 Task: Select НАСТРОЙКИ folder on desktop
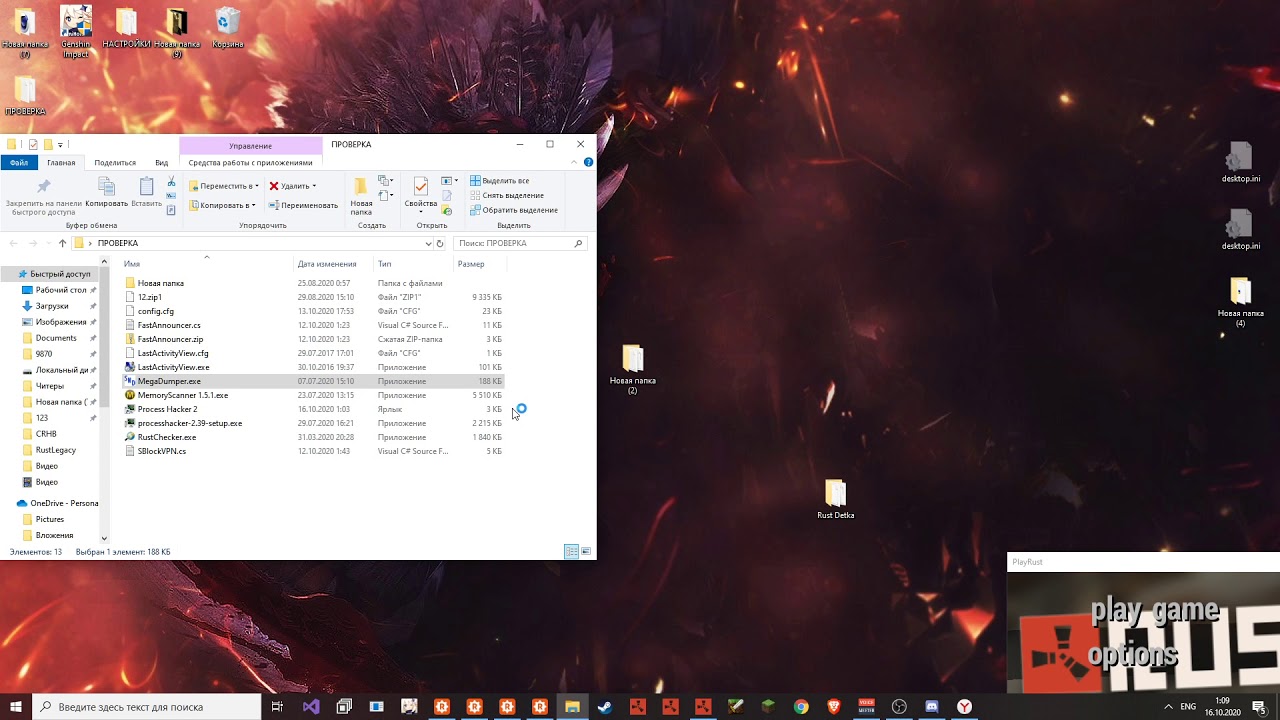coord(126,28)
